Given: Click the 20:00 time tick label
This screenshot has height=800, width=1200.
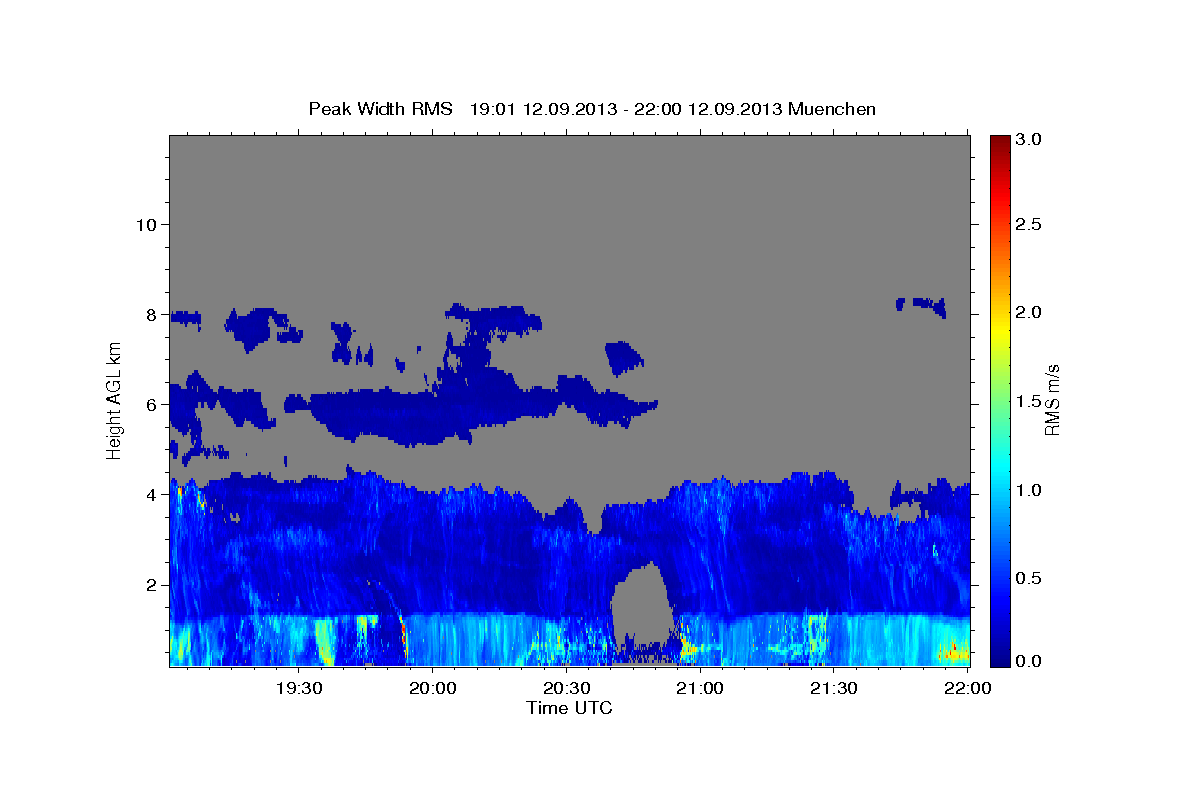Looking at the screenshot, I should [432, 688].
